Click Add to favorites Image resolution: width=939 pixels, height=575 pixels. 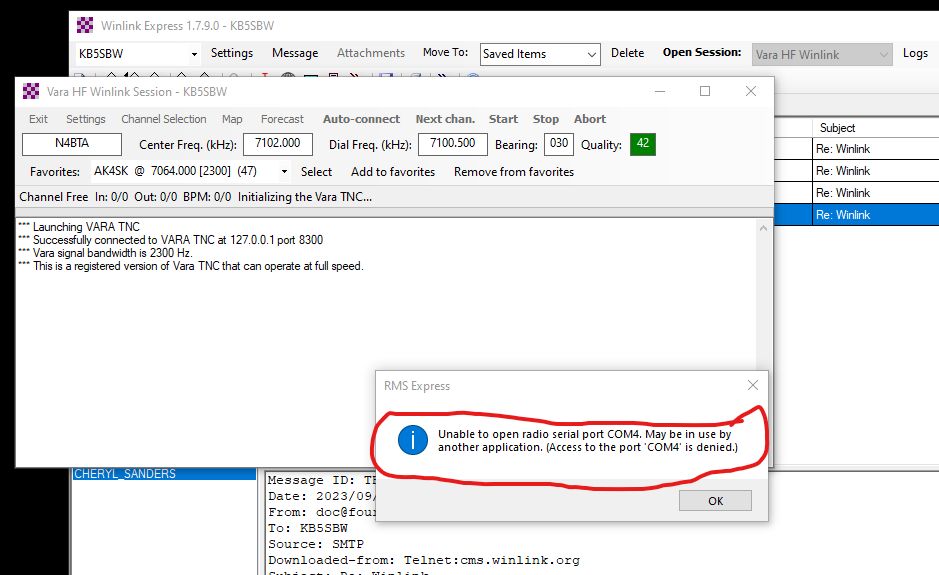[393, 172]
